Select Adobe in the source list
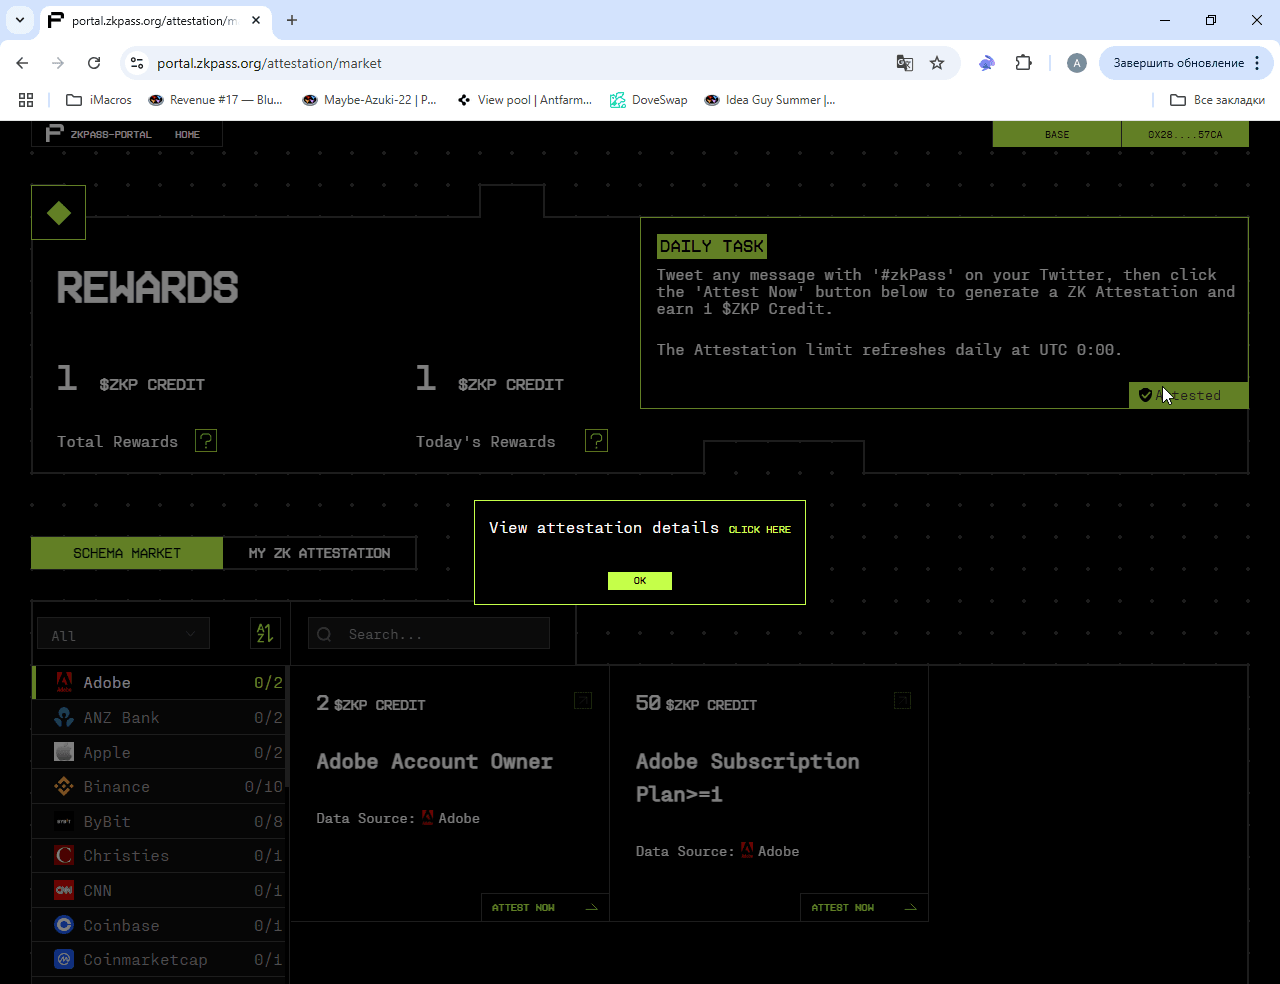1280x984 pixels. [159, 683]
